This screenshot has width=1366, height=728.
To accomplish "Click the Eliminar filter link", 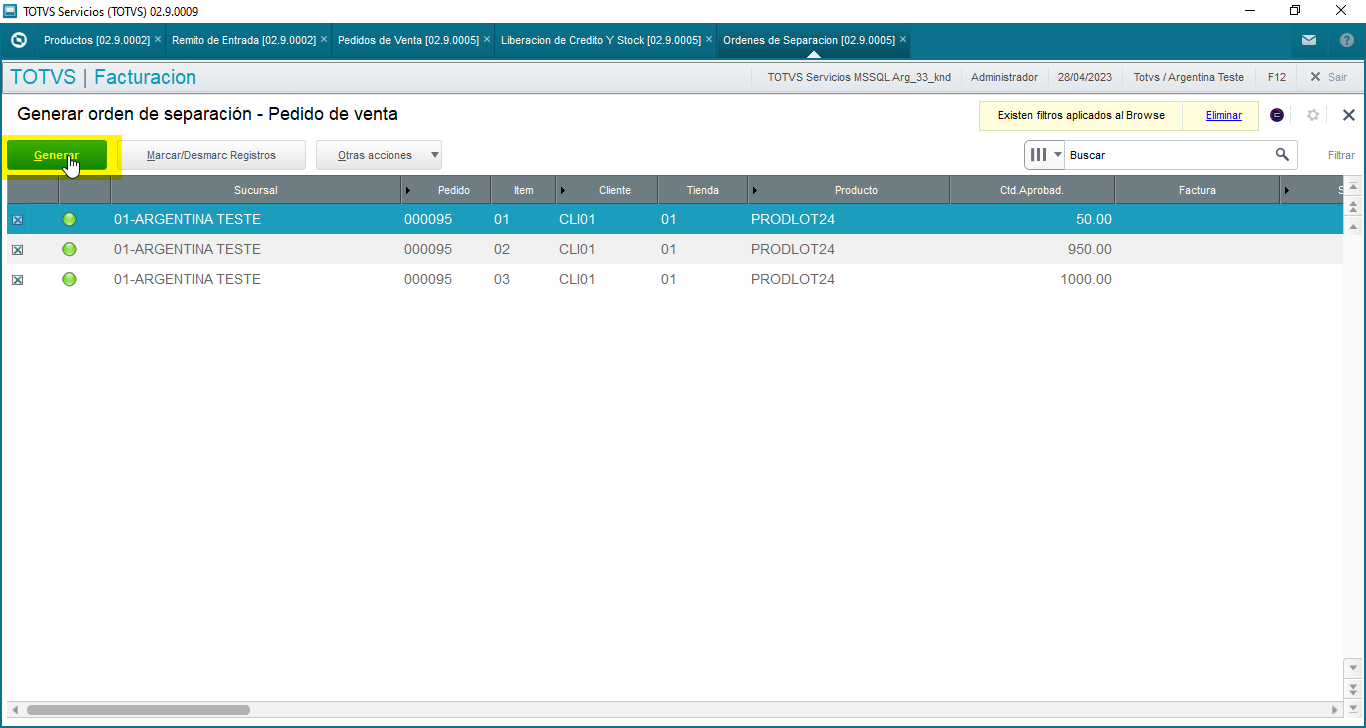I will coord(1223,115).
